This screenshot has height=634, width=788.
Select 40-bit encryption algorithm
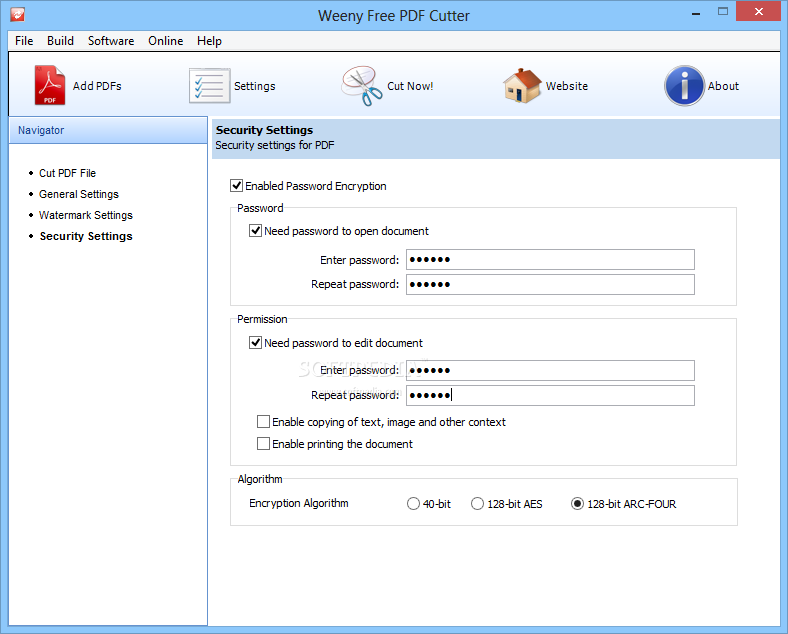pyautogui.click(x=413, y=504)
